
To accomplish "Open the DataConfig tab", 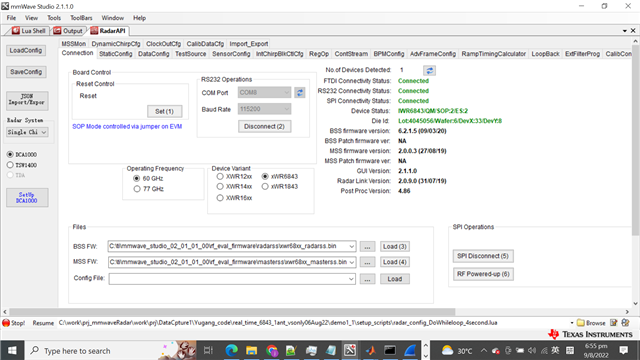I will point(153,54).
